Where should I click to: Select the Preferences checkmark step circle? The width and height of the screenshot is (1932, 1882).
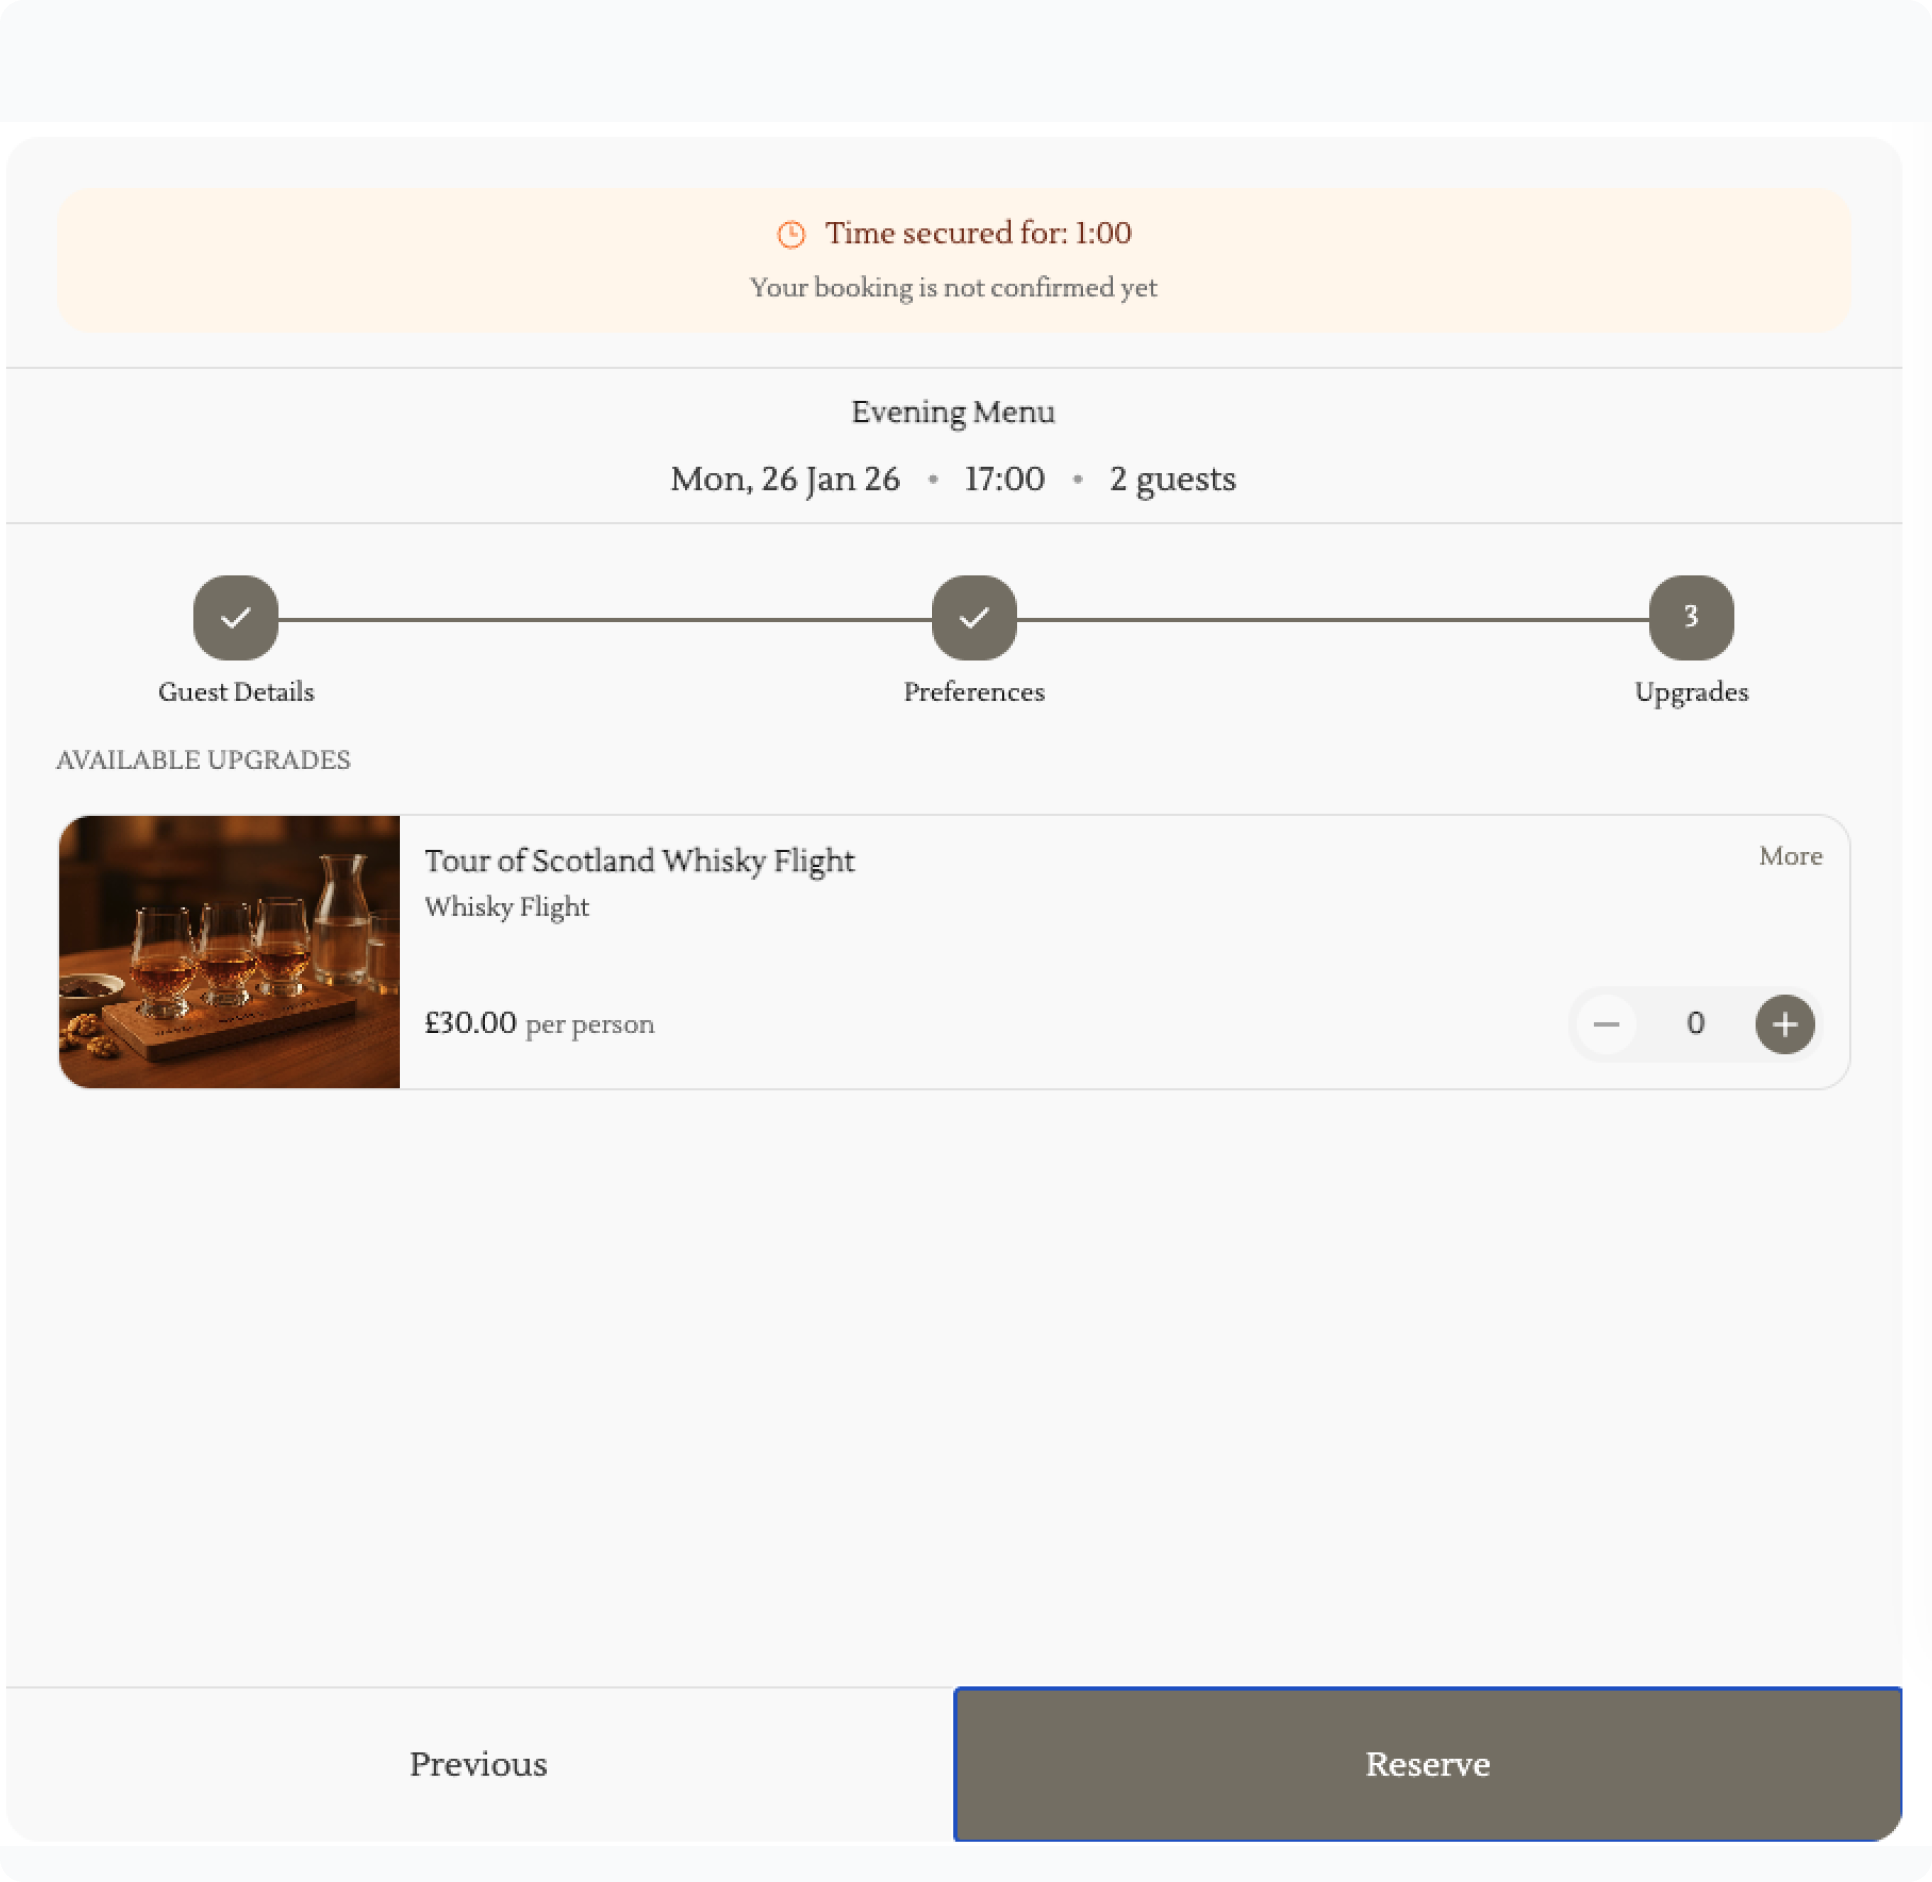tap(973, 617)
